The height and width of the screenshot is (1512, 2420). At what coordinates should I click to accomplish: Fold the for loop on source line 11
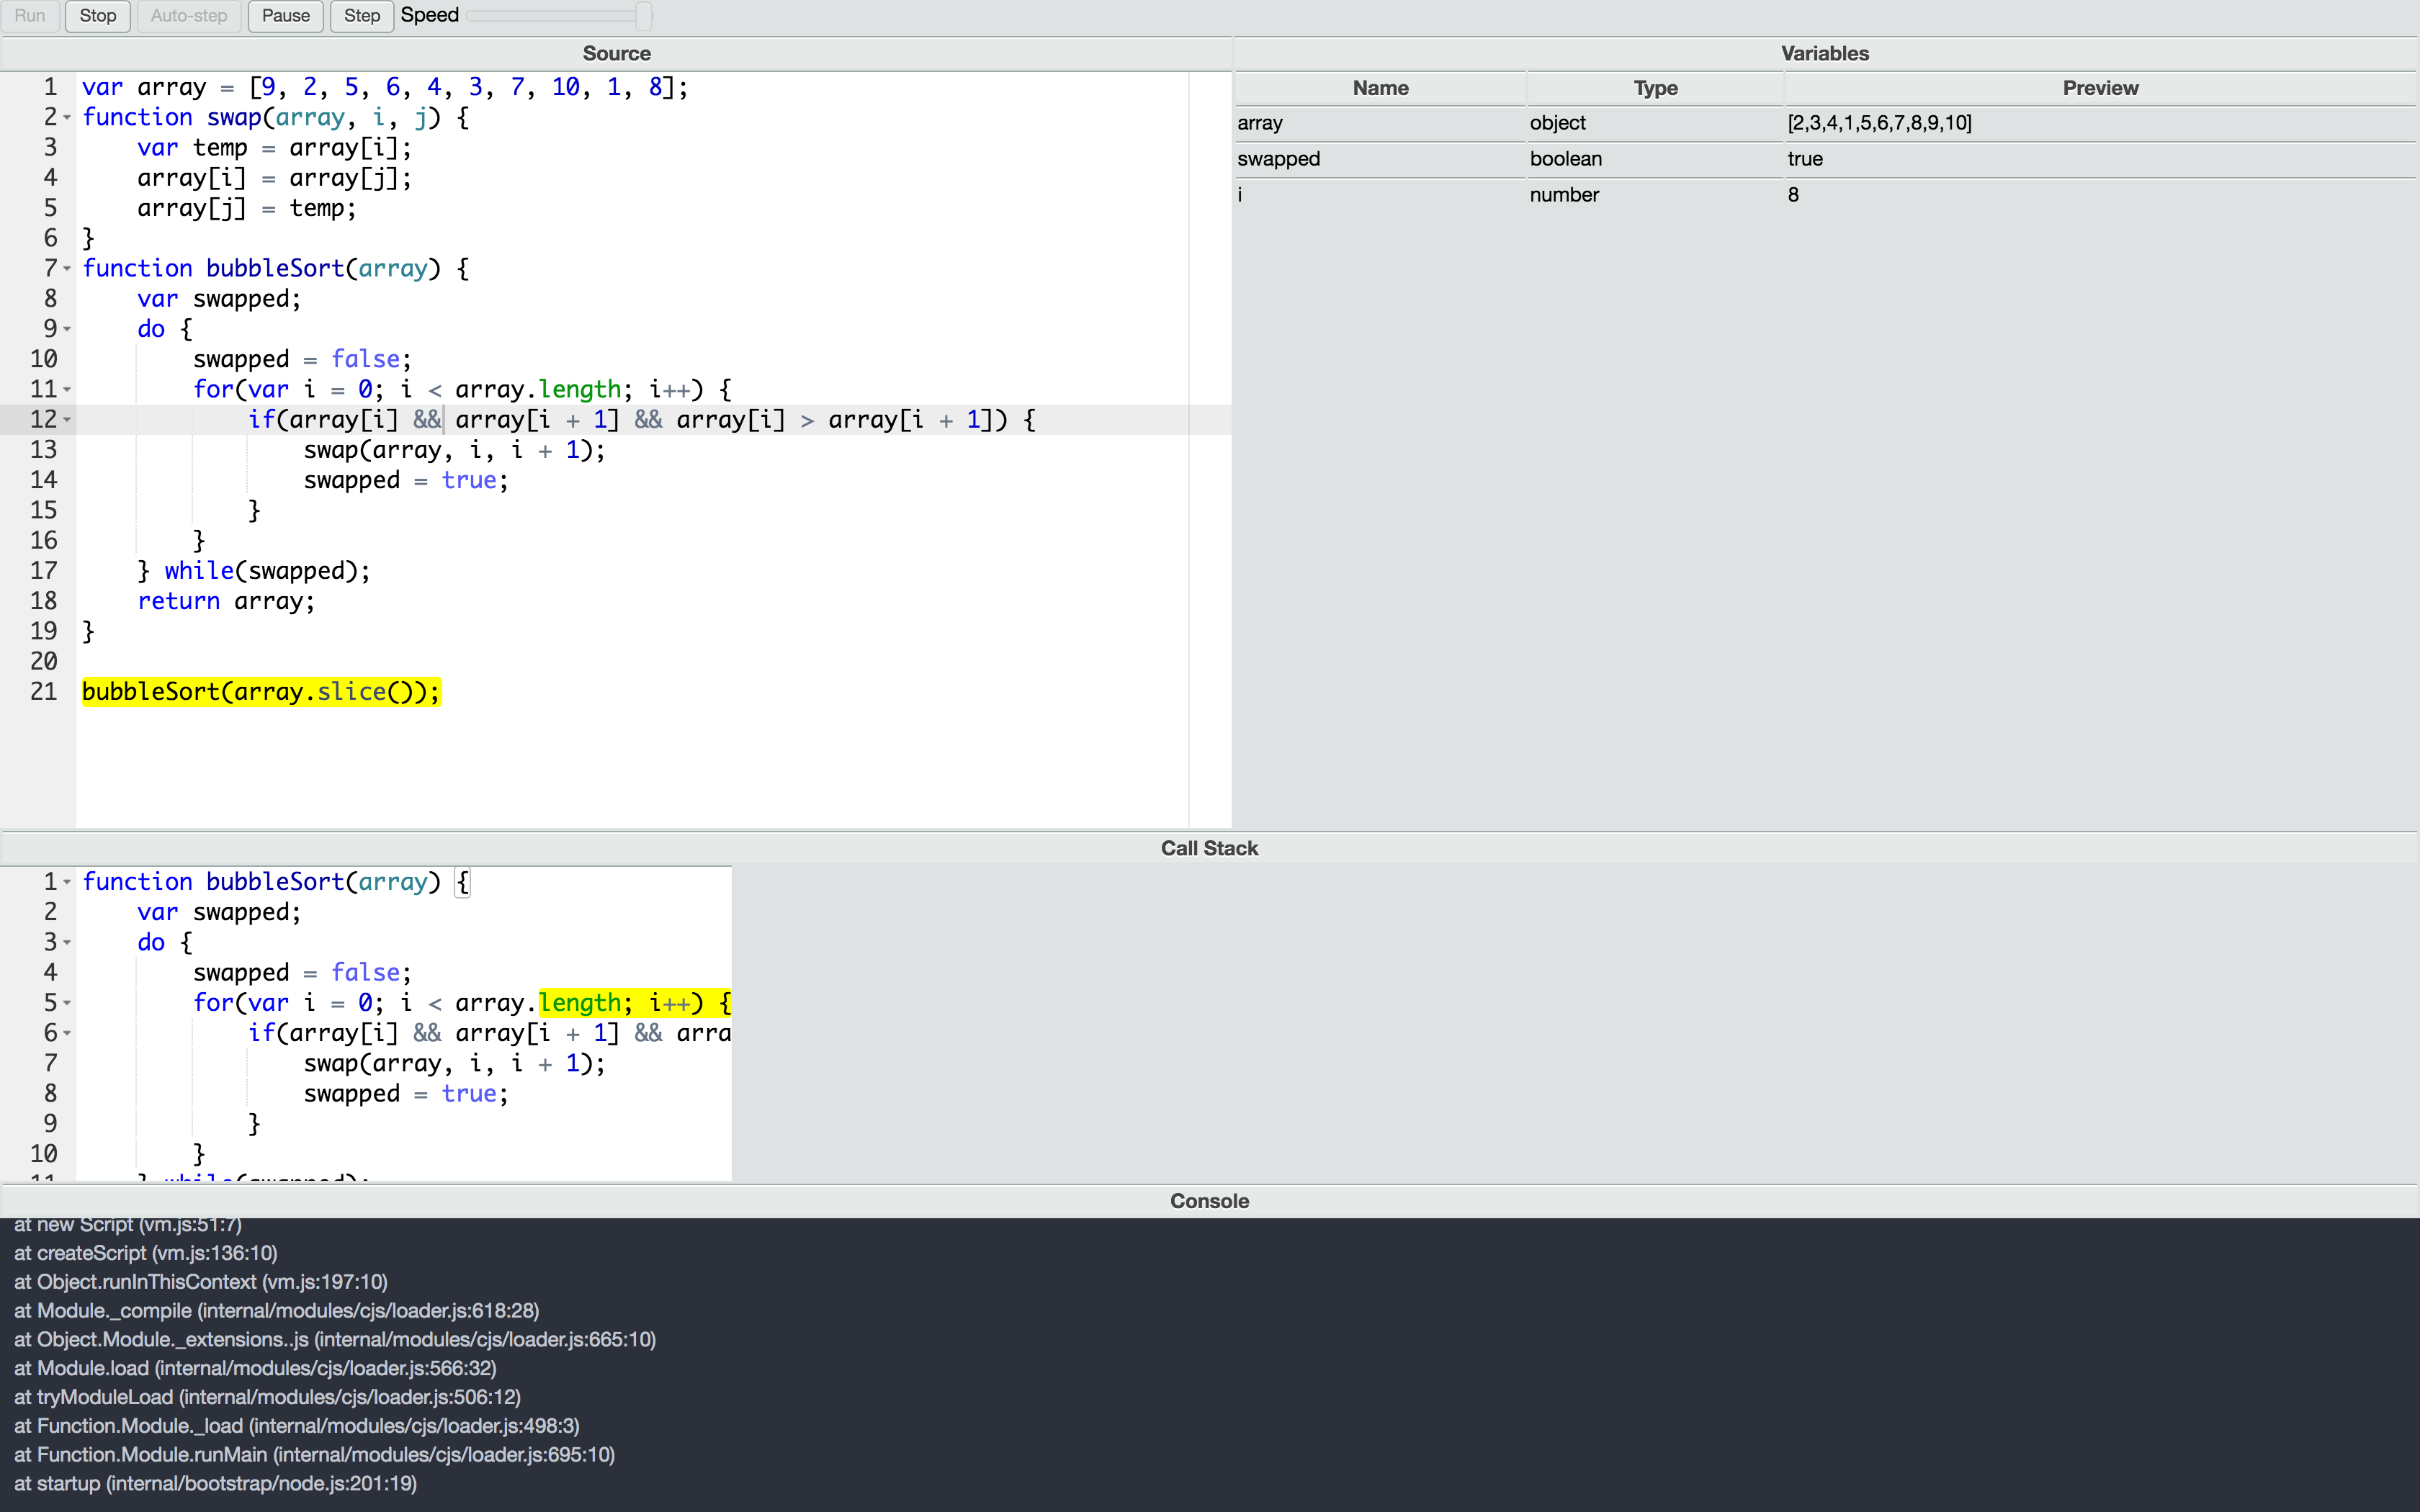(x=67, y=390)
